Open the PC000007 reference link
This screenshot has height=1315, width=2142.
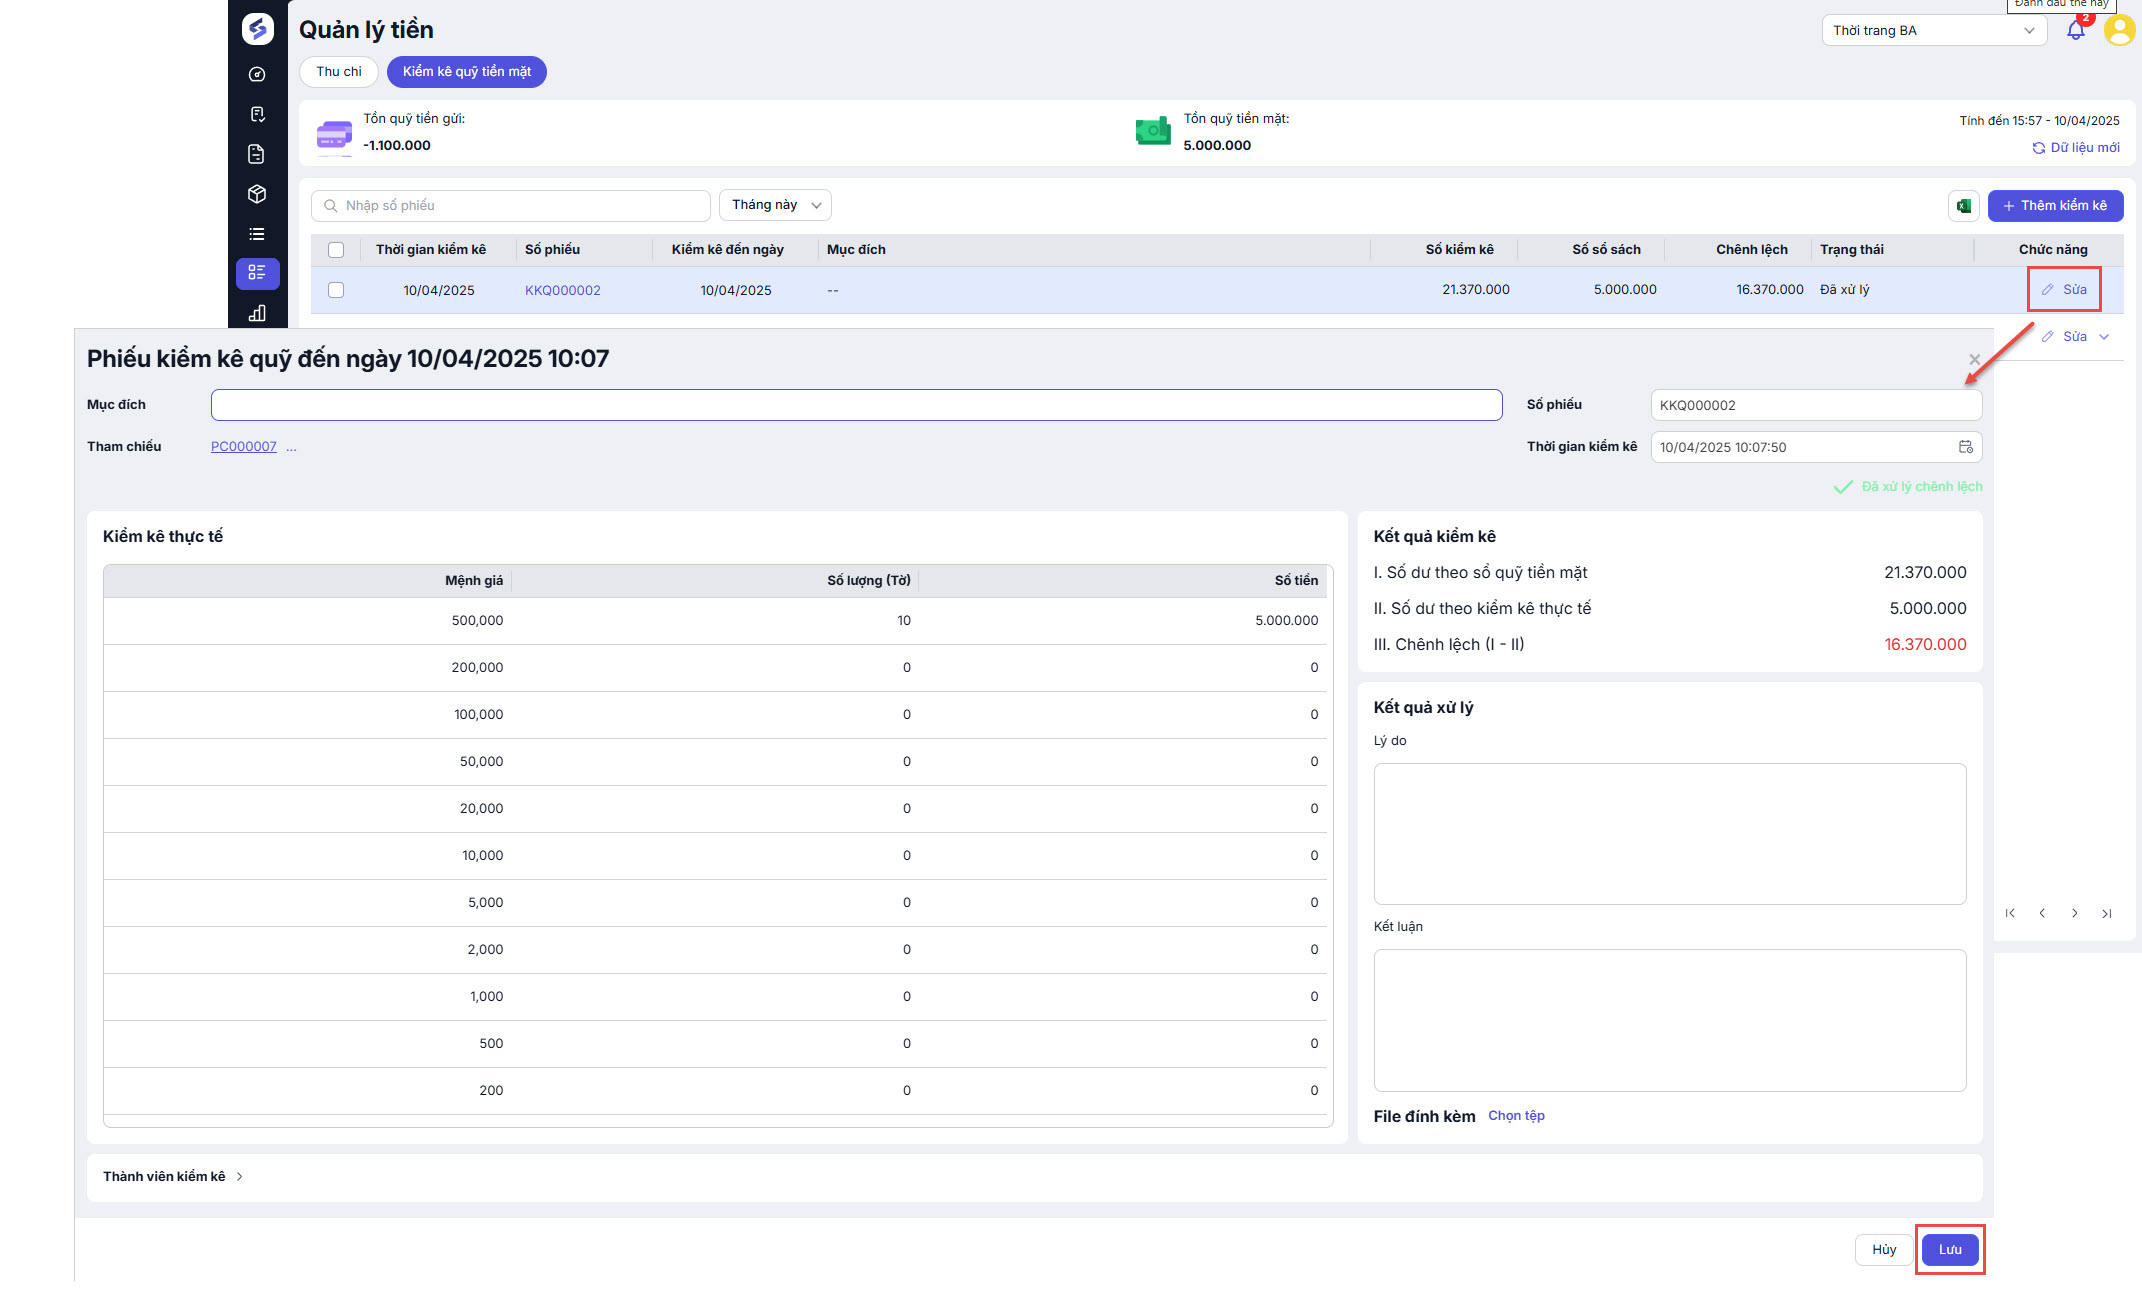243,447
